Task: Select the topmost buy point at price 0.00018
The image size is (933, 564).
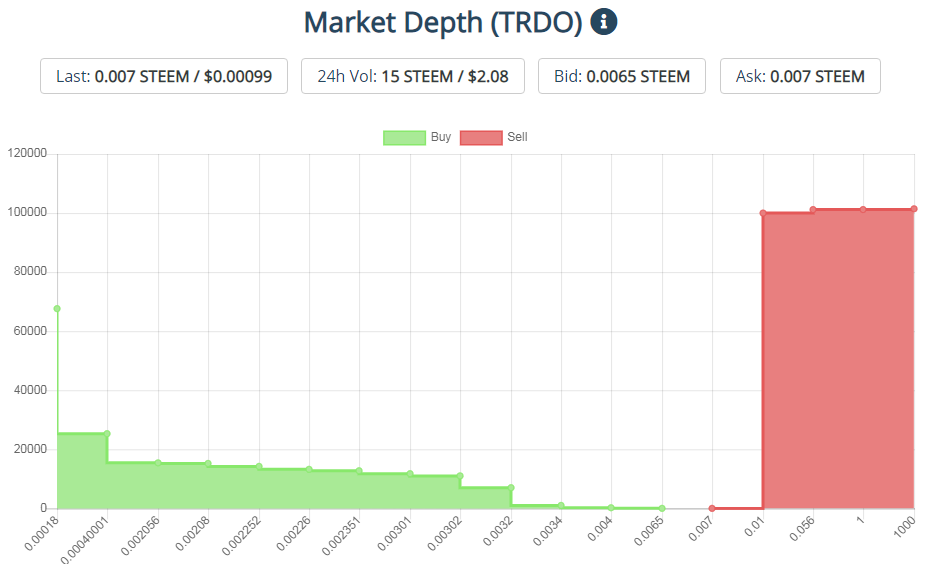Action: coord(57,309)
